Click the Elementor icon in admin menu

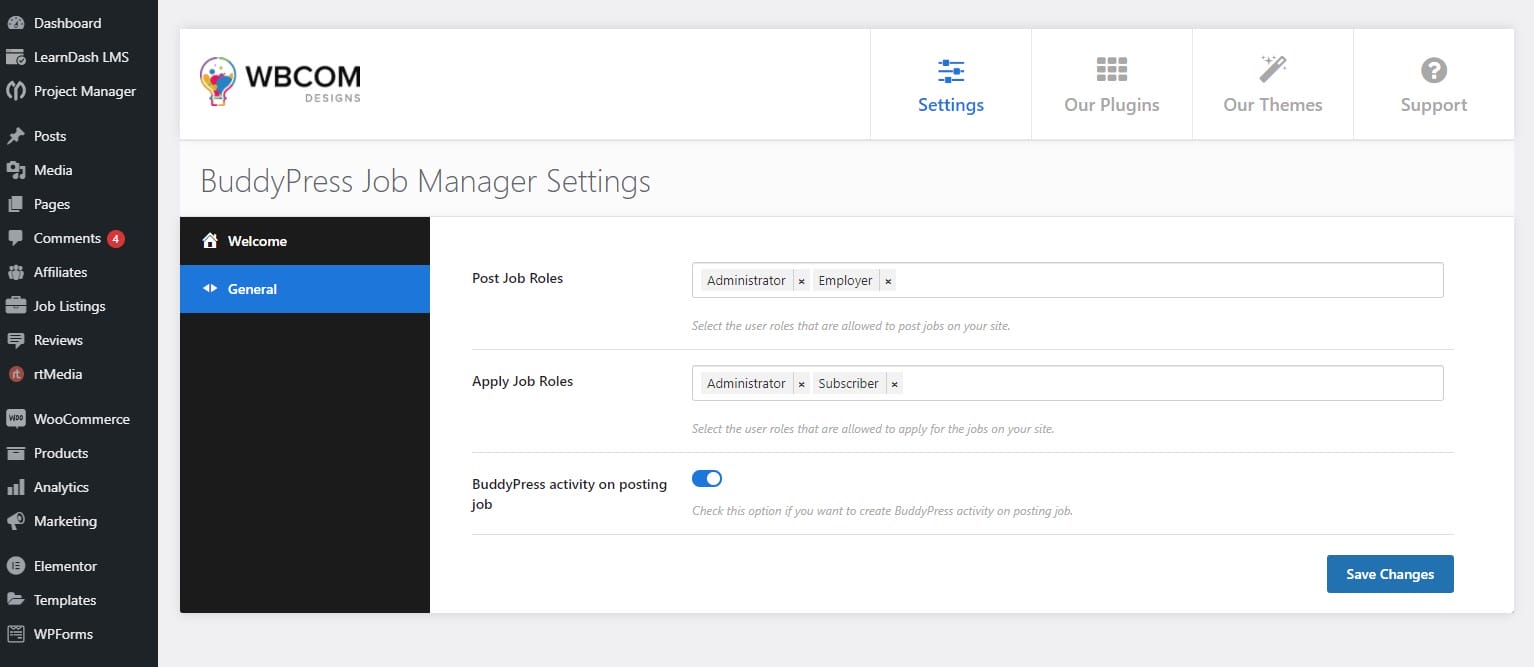[16, 566]
